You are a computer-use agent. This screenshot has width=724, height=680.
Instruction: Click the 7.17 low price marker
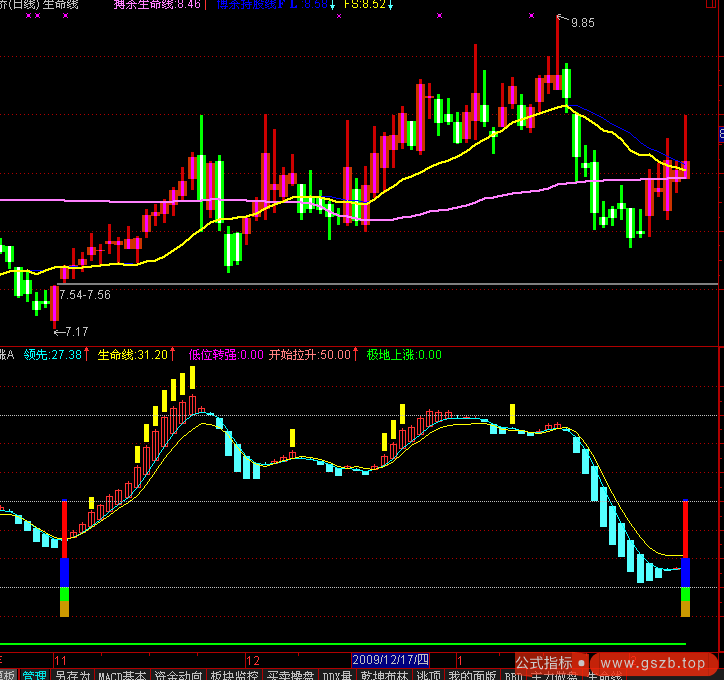tap(74, 331)
